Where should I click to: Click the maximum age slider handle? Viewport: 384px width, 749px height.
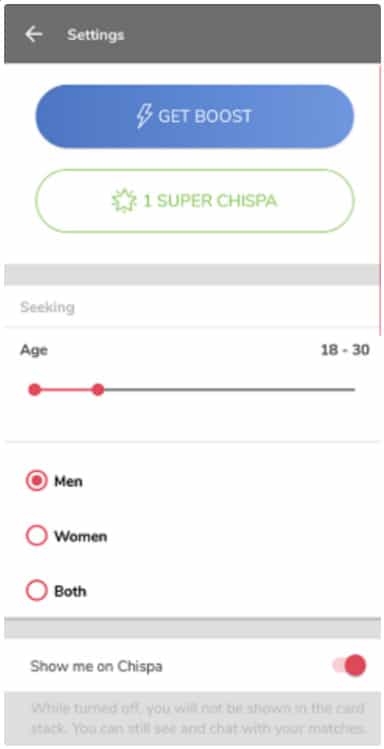click(x=98, y=390)
